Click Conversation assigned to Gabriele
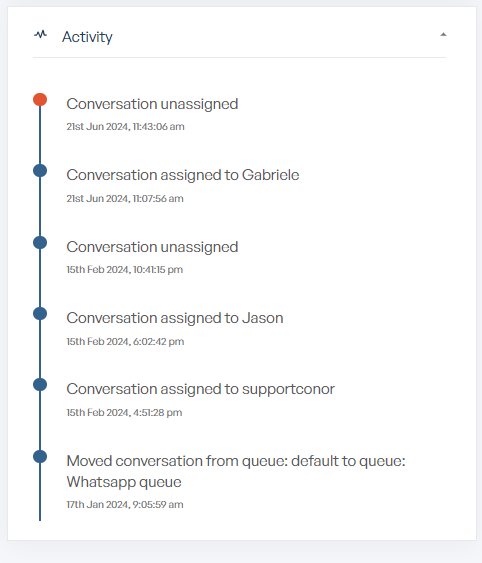This screenshot has height=563, width=482. pos(183,175)
